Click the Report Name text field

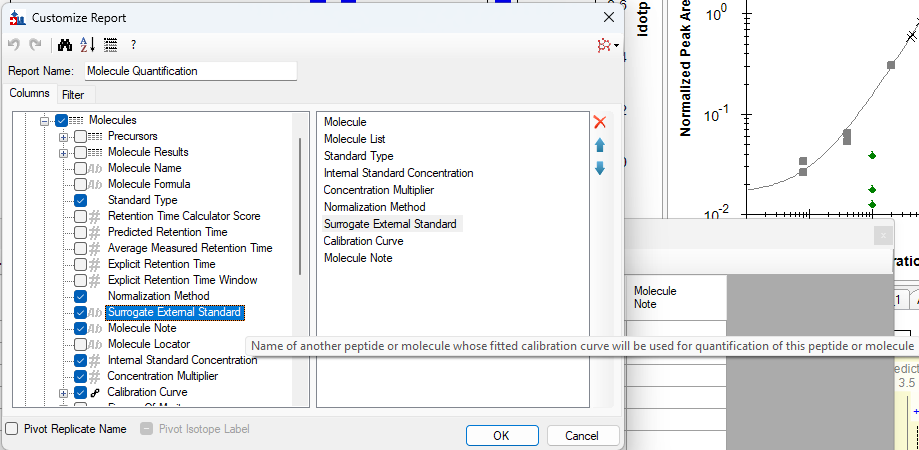point(190,71)
